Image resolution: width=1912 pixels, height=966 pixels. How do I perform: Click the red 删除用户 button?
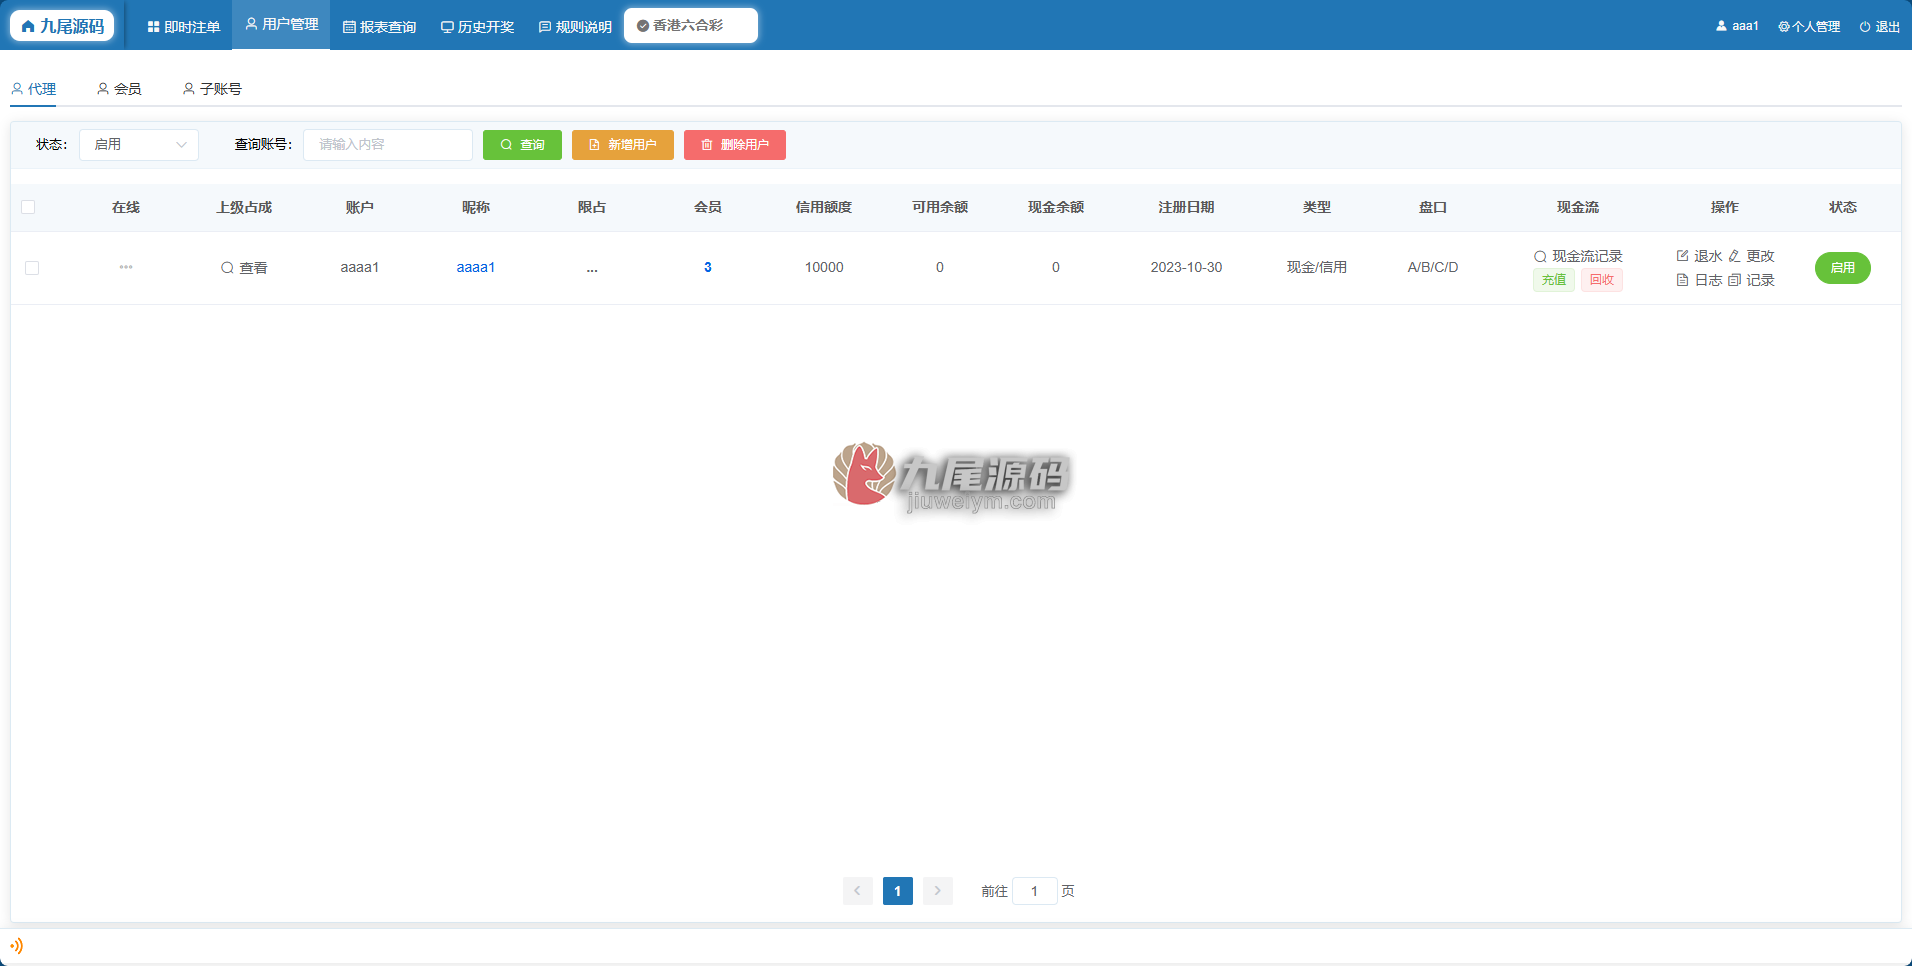click(735, 145)
